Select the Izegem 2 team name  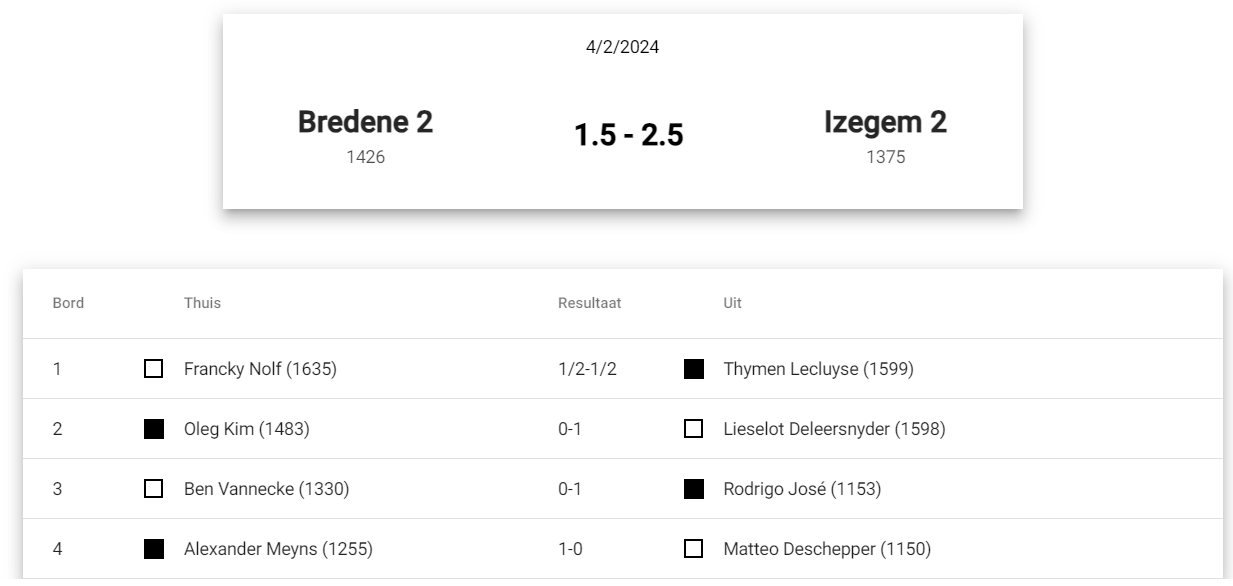(x=885, y=122)
